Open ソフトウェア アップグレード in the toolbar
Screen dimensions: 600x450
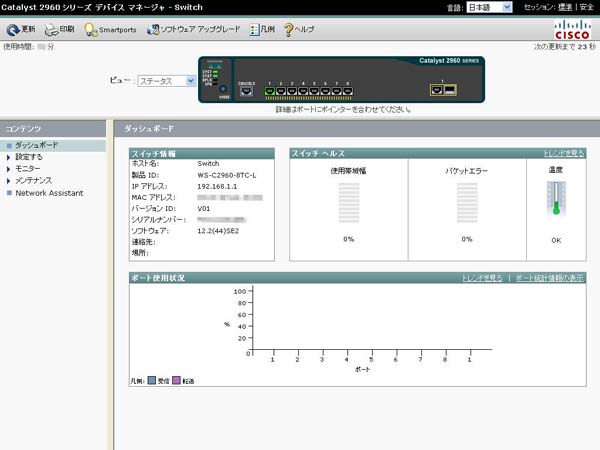(x=194, y=30)
